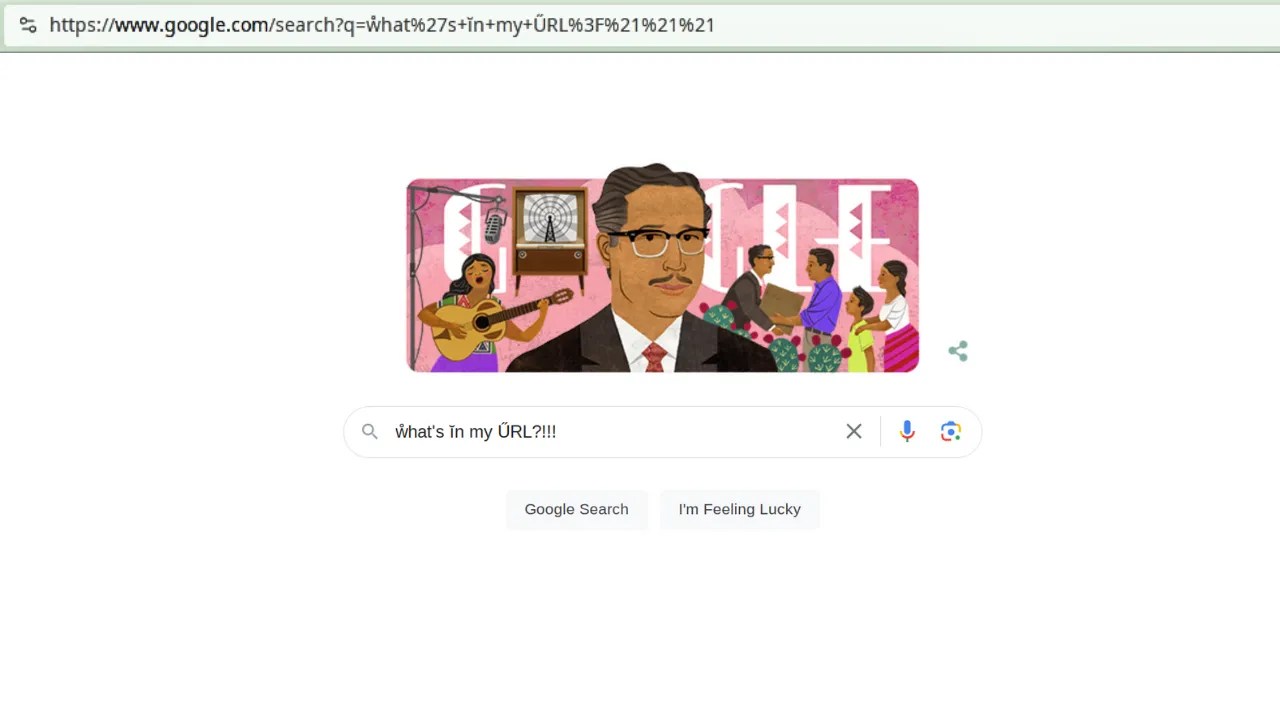The height and width of the screenshot is (720, 1280).
Task: Select the address bar URL text
Action: pyautogui.click(x=382, y=25)
